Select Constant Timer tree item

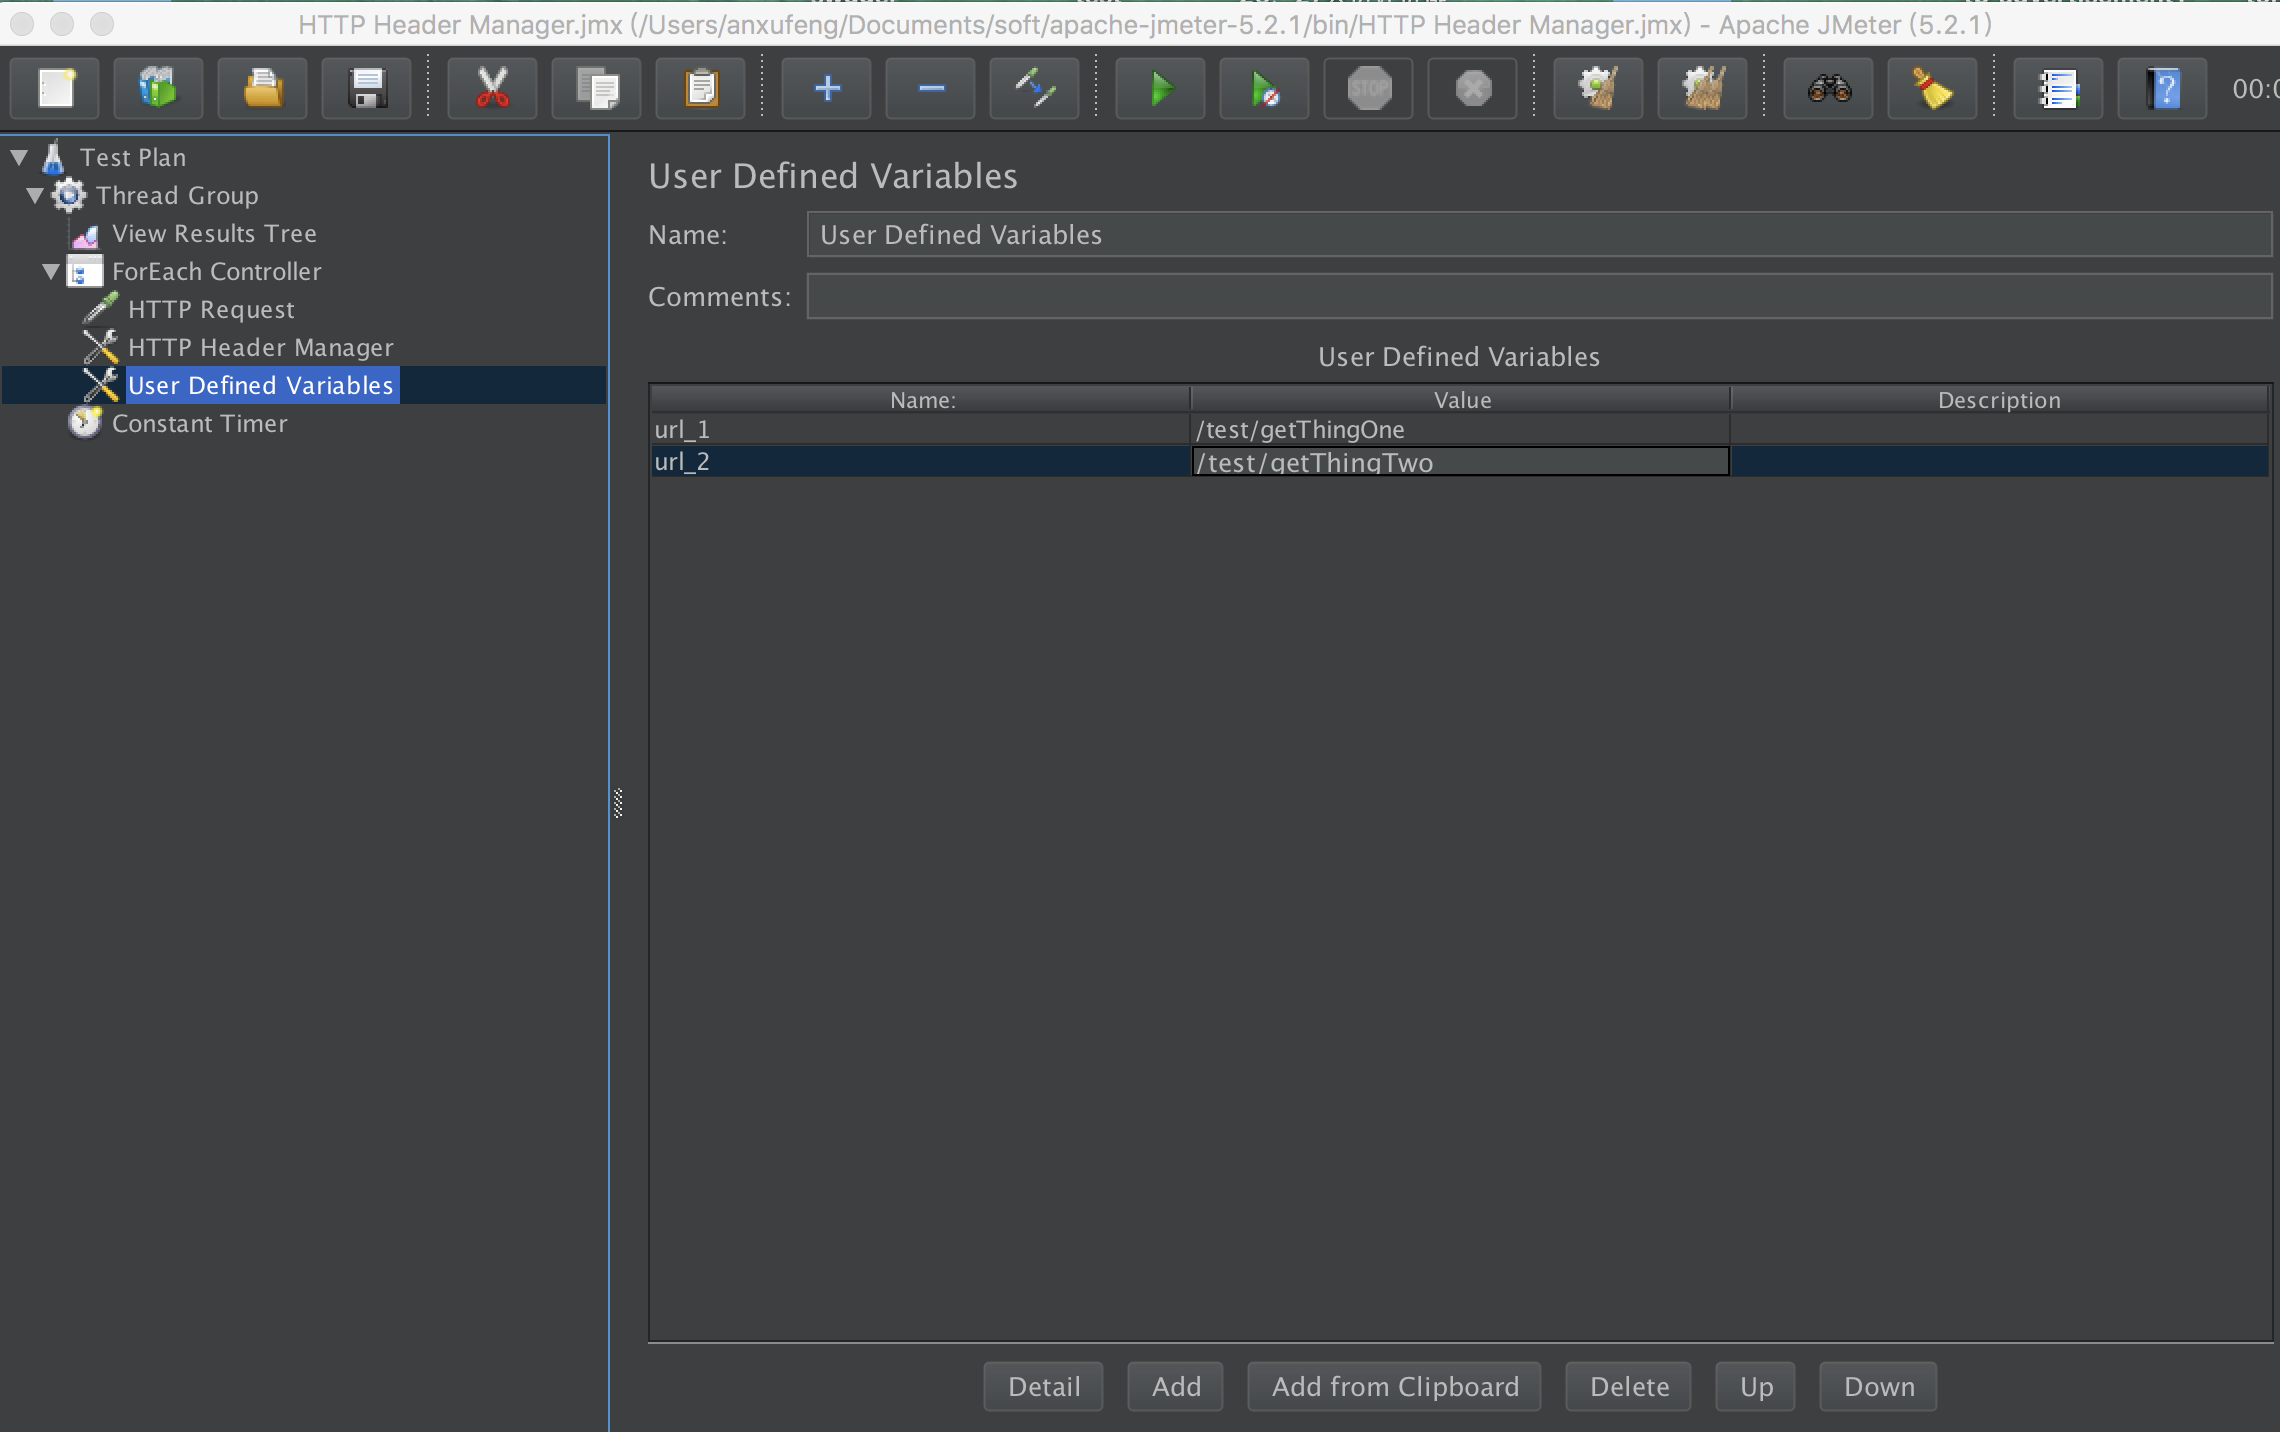point(199,423)
